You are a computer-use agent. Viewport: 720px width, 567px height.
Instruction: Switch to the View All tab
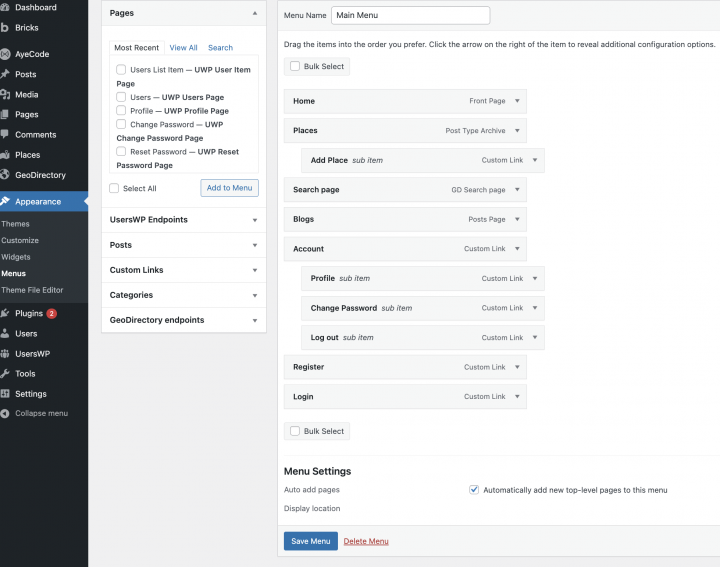[x=183, y=48]
